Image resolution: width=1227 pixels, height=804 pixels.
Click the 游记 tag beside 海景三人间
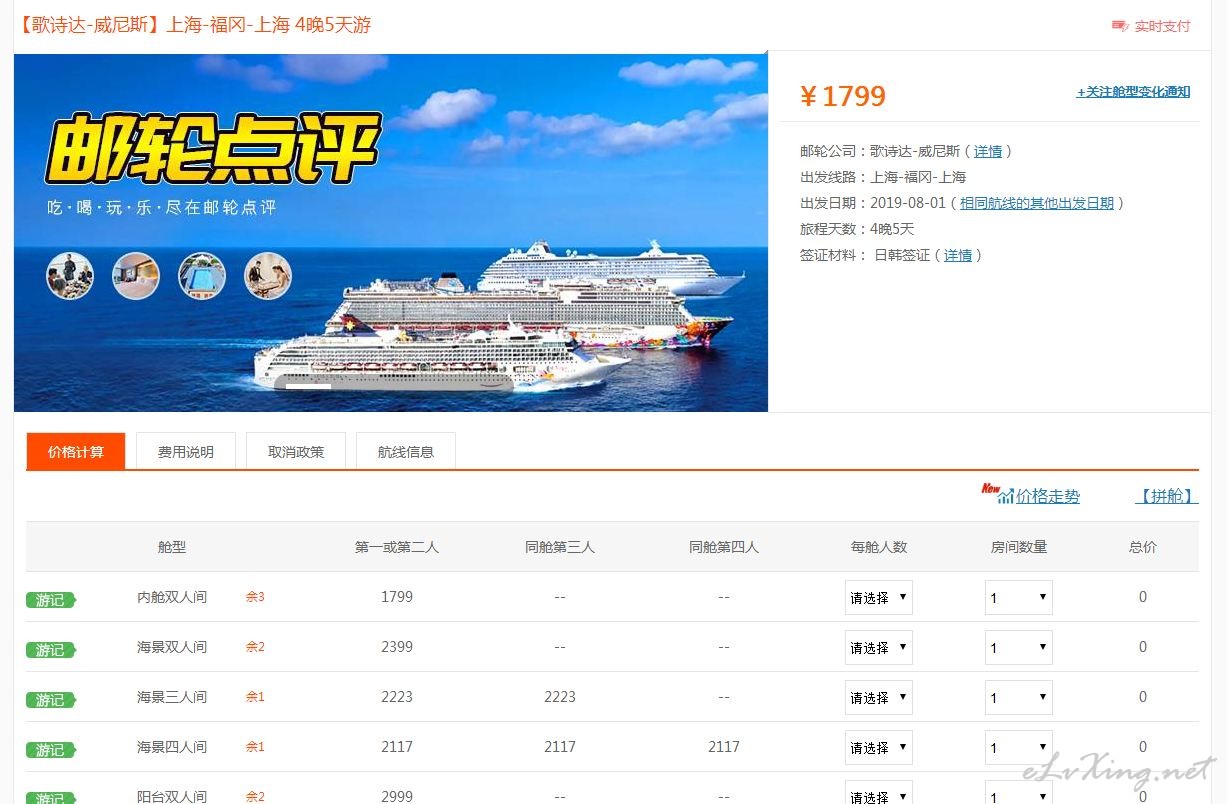pos(51,700)
